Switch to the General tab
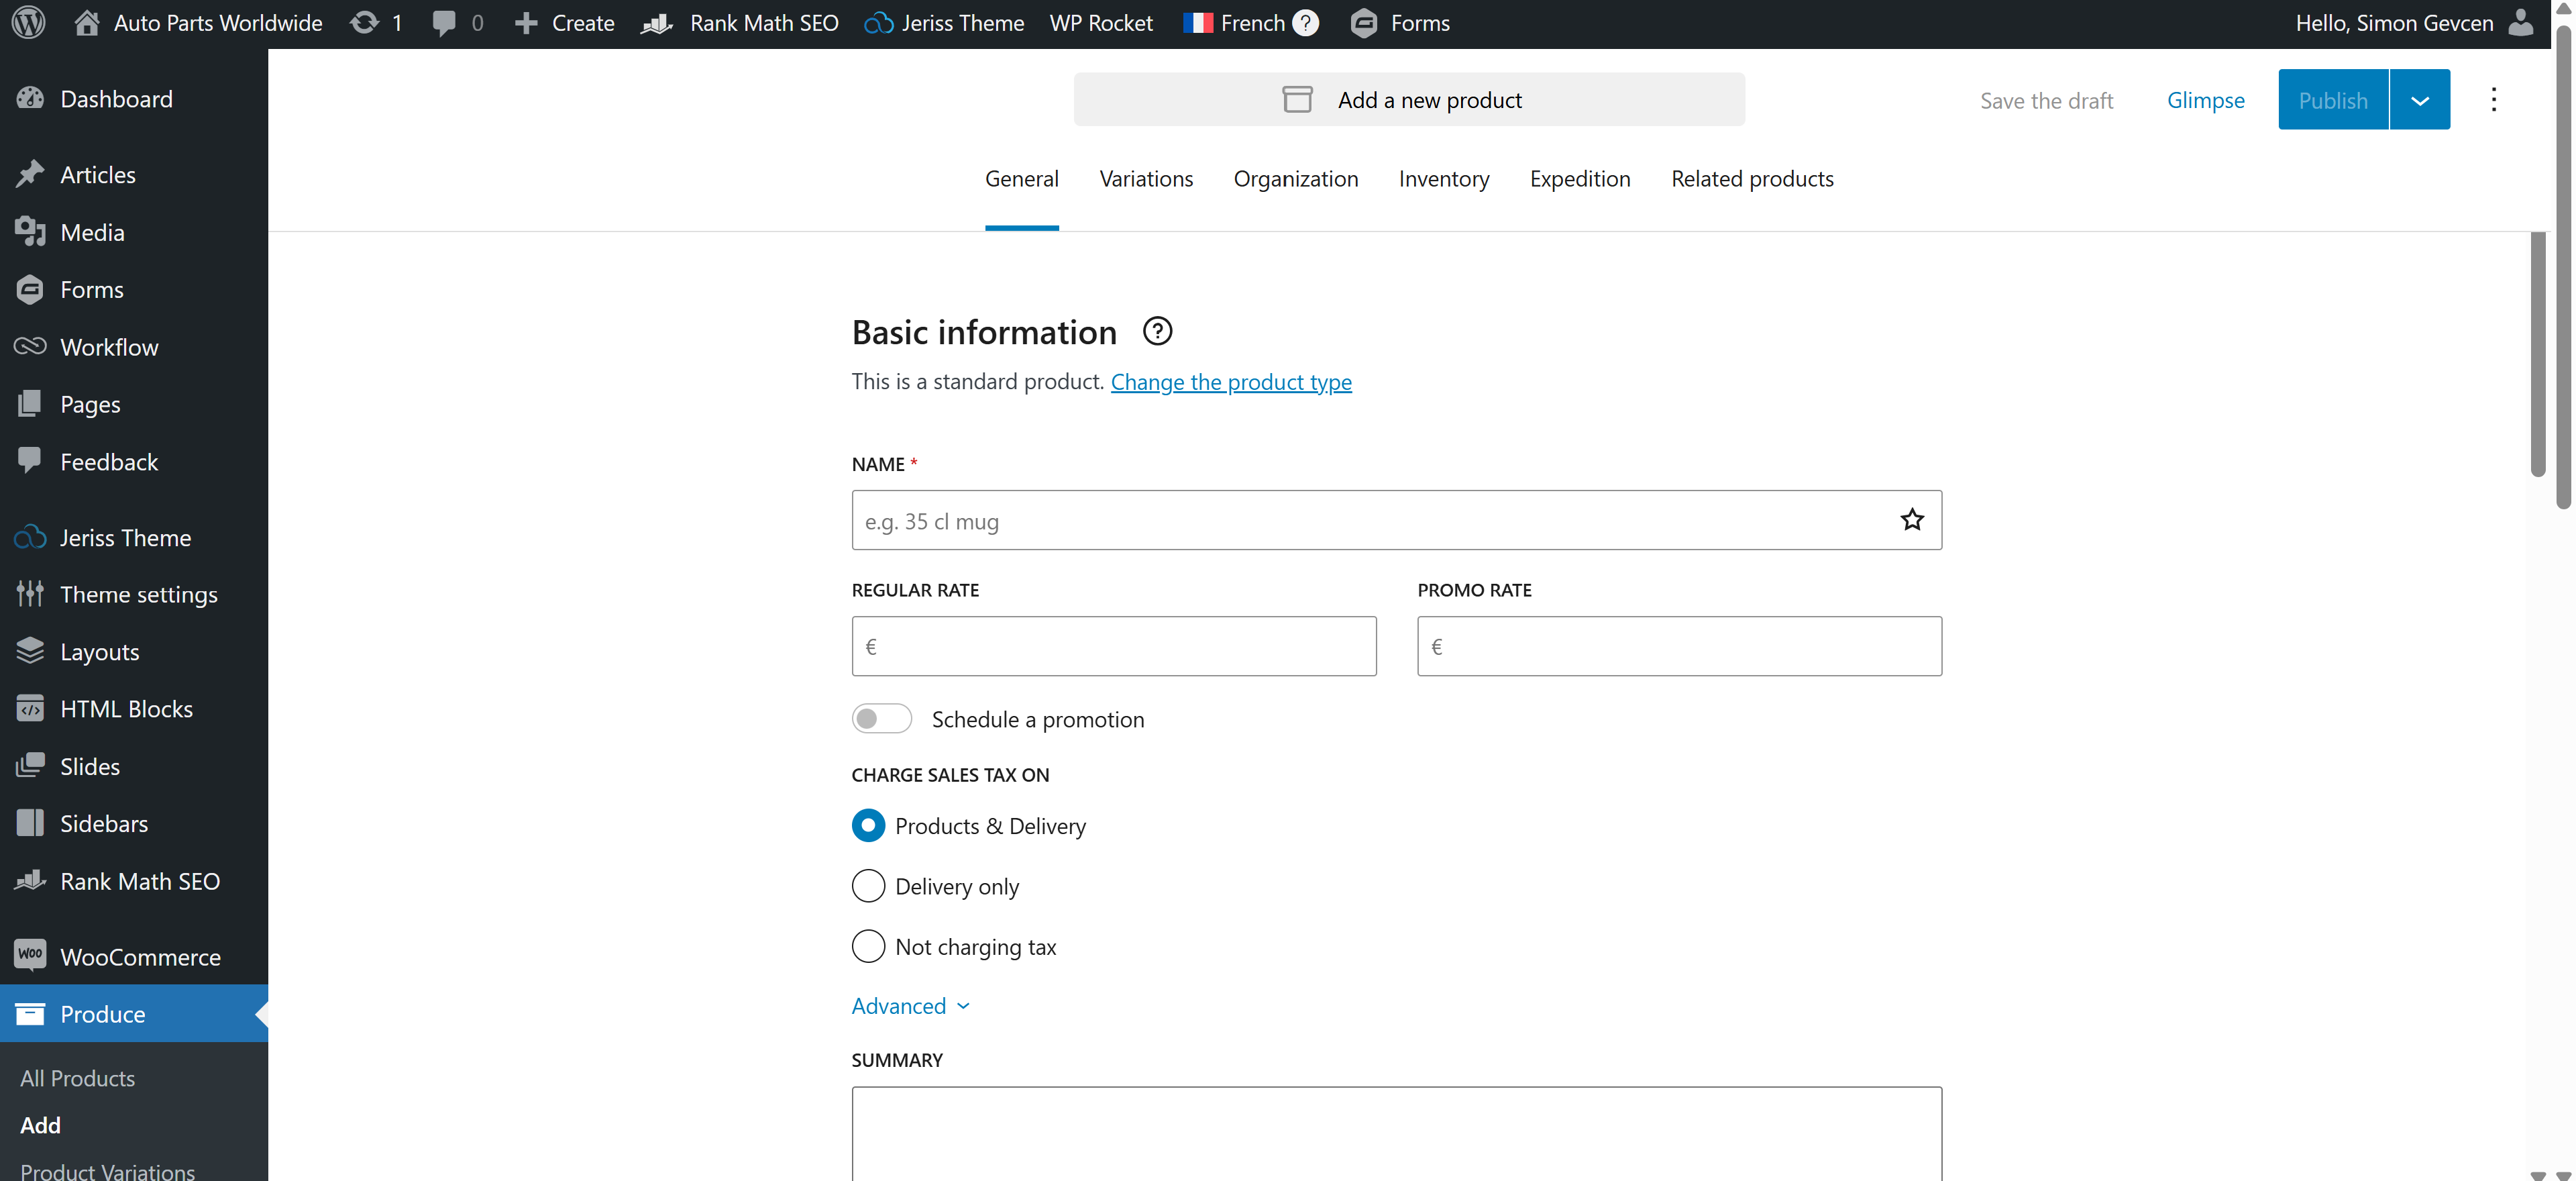This screenshot has height=1181, width=2576. pos(1021,178)
